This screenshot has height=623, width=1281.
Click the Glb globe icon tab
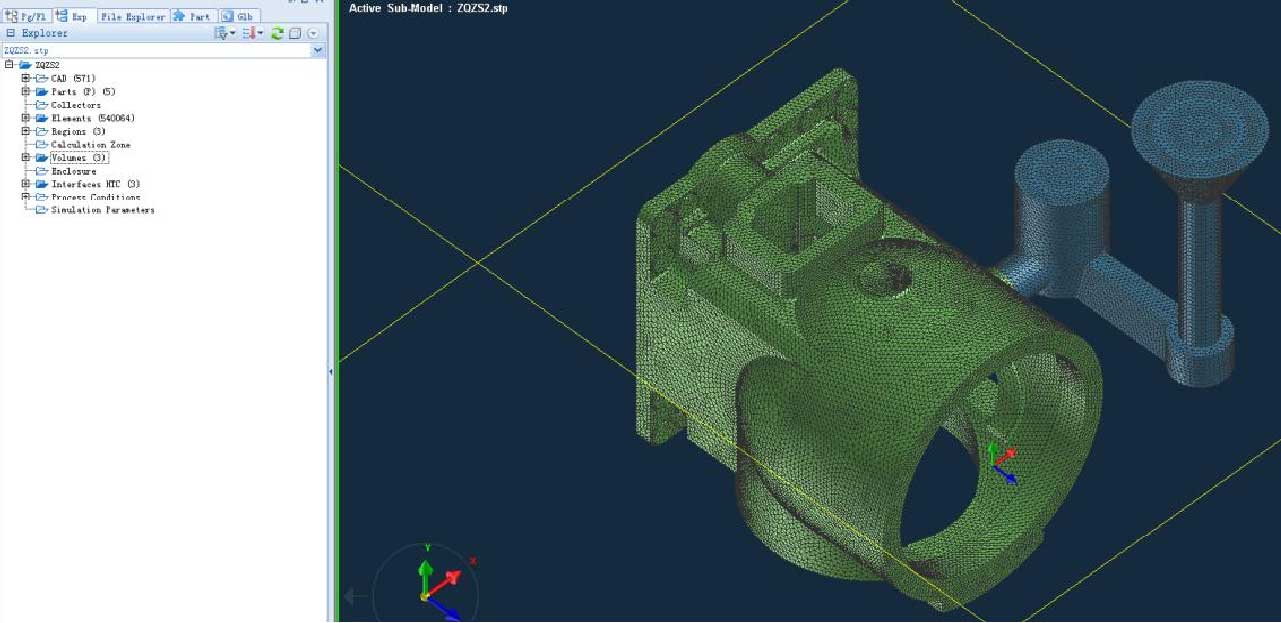231,16
